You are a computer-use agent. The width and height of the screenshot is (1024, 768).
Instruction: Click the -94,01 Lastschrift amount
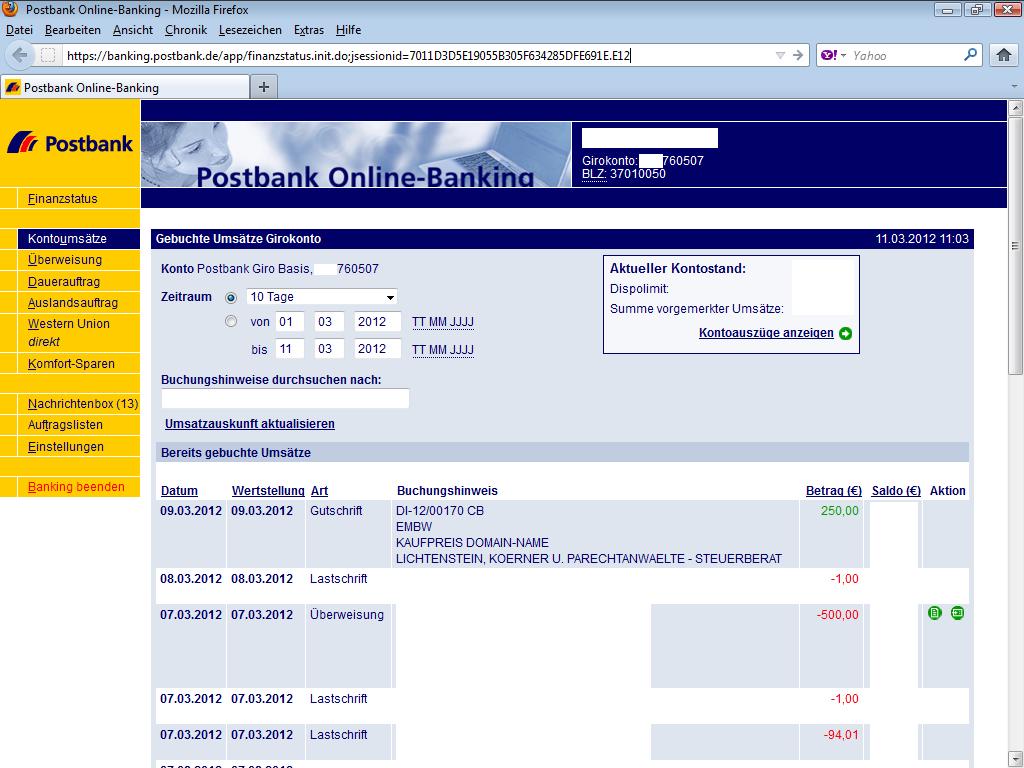pyautogui.click(x=840, y=735)
